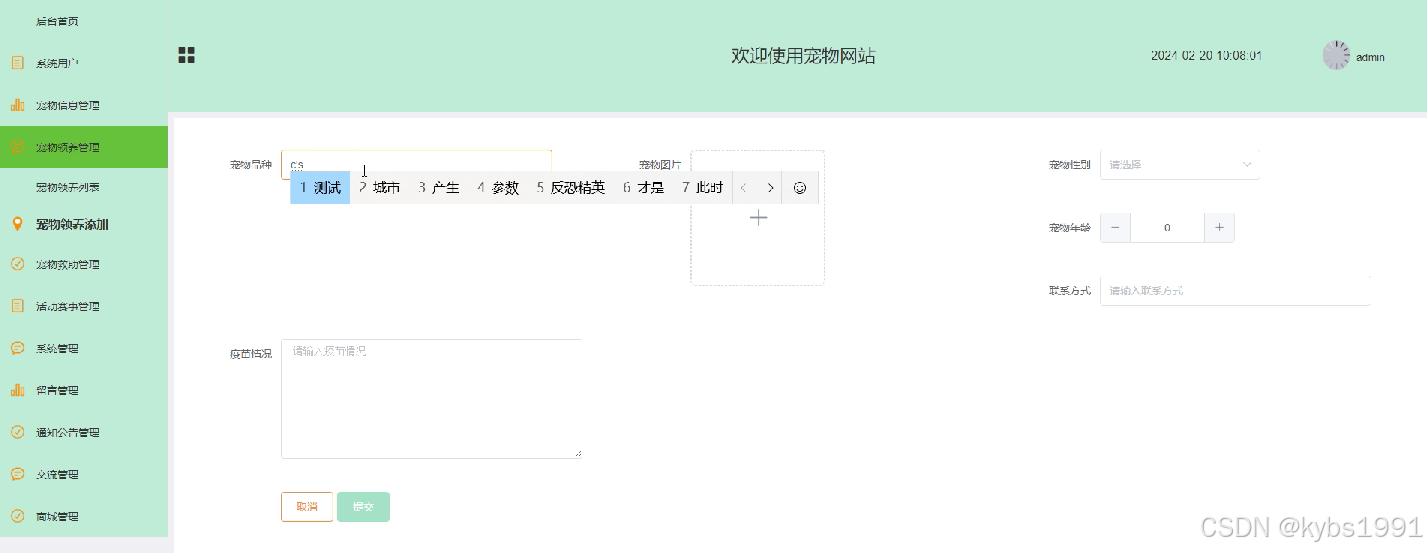The height and width of the screenshot is (553, 1427).
Task: Open the pet gender dropdown
Action: coord(1180,164)
